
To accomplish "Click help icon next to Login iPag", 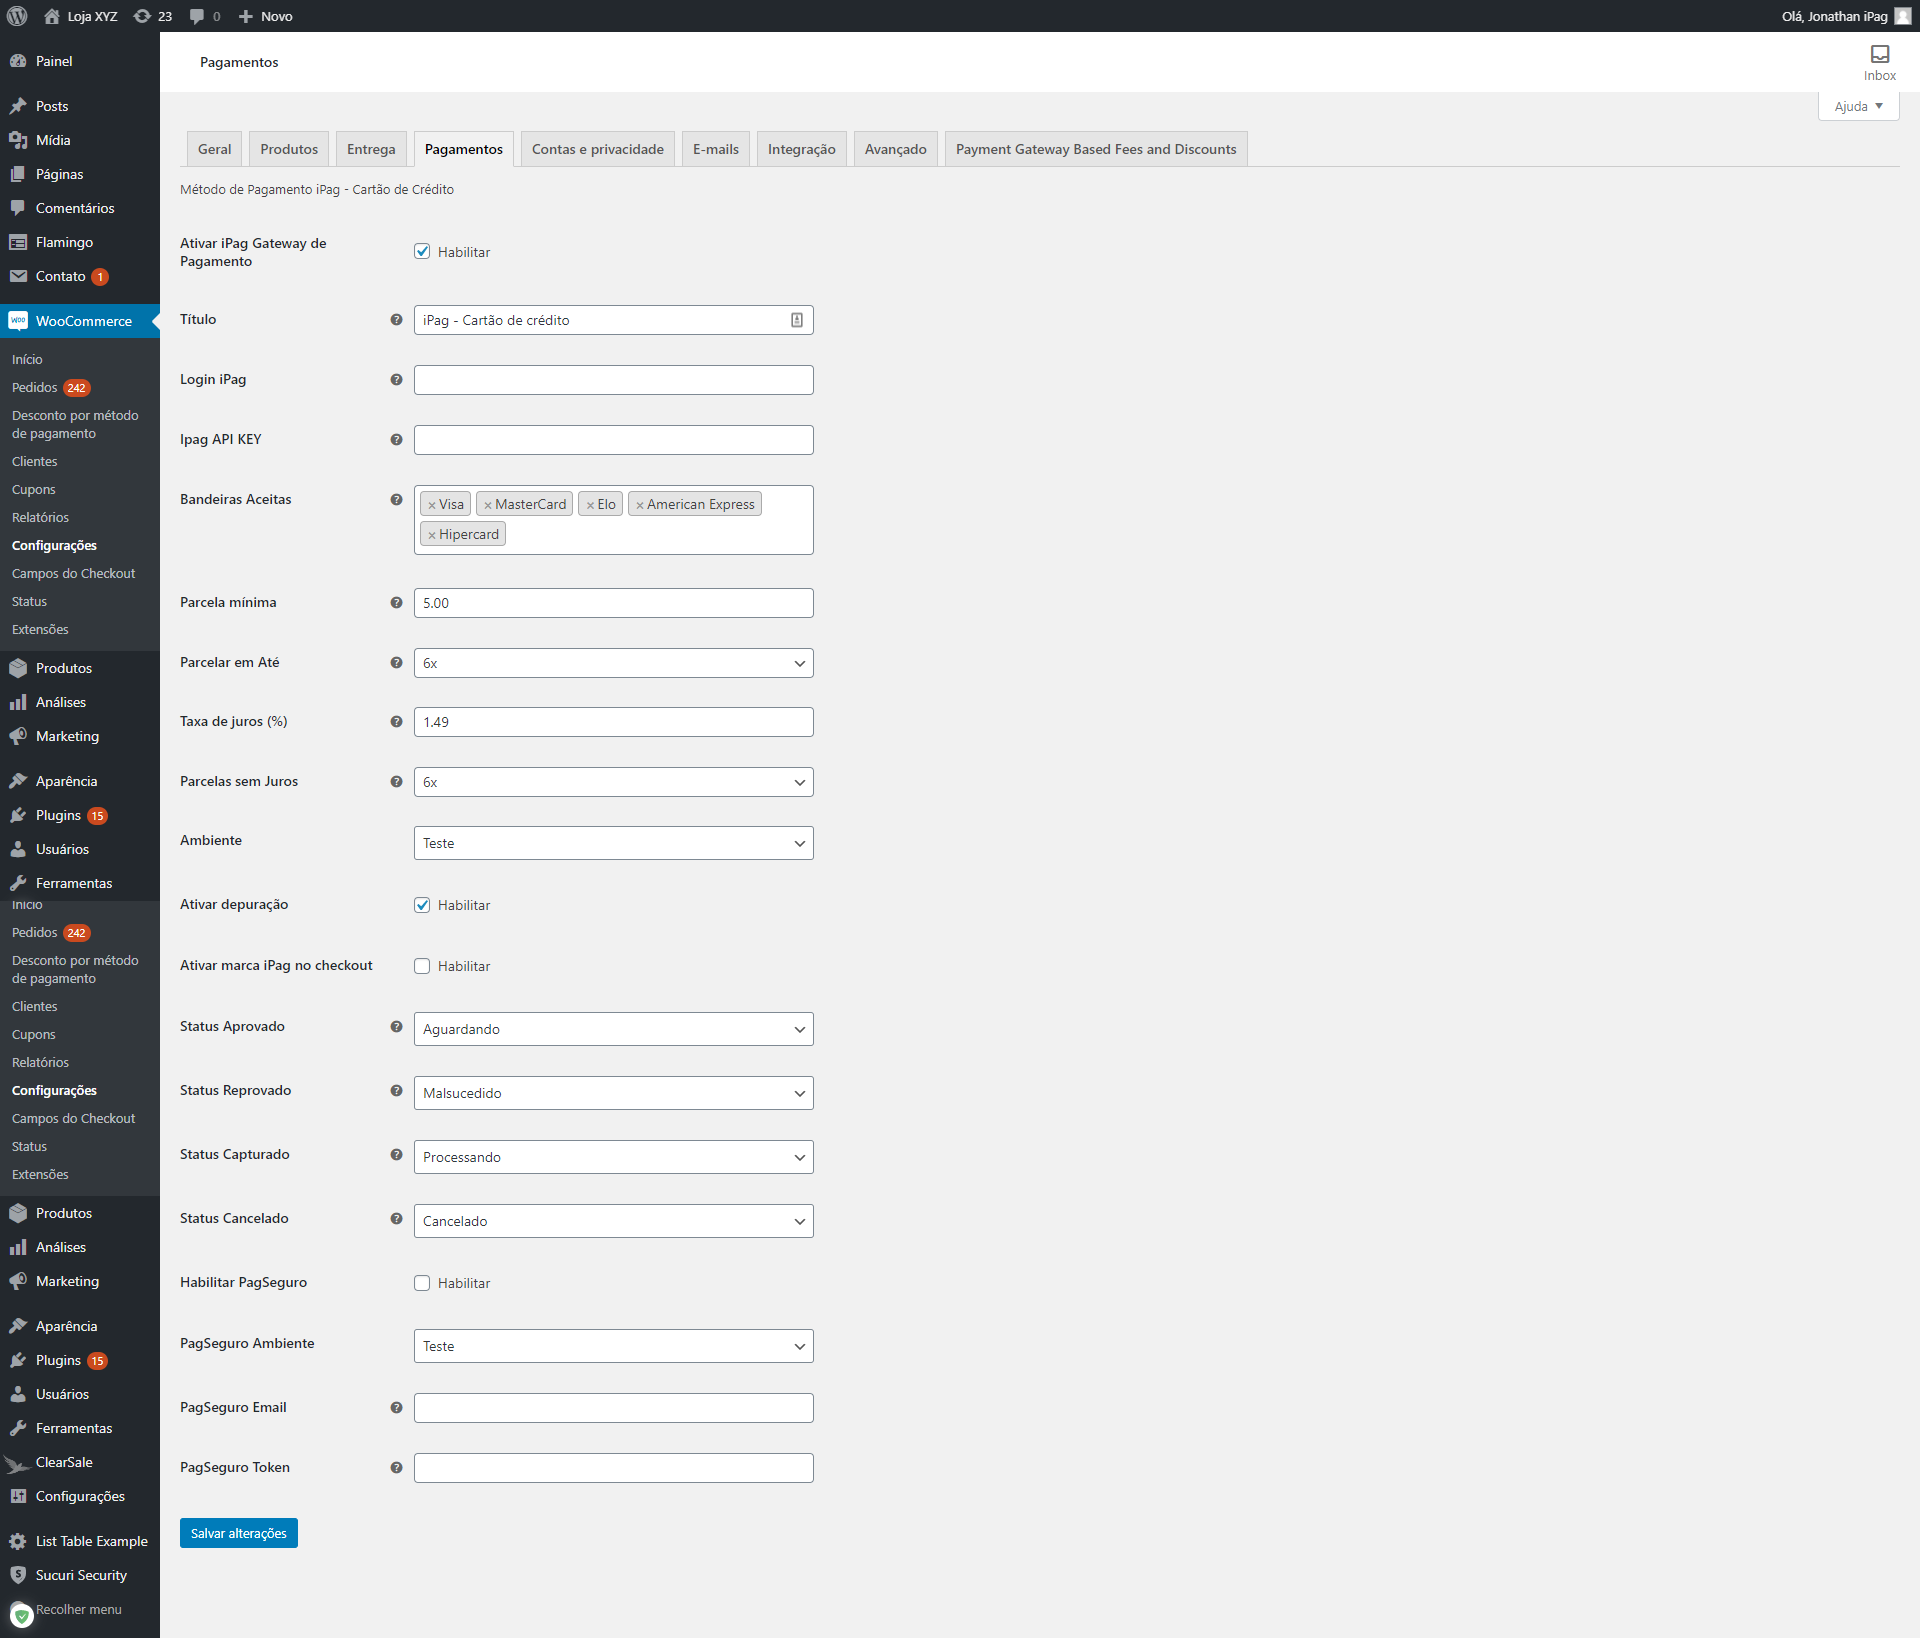I will pos(396,380).
